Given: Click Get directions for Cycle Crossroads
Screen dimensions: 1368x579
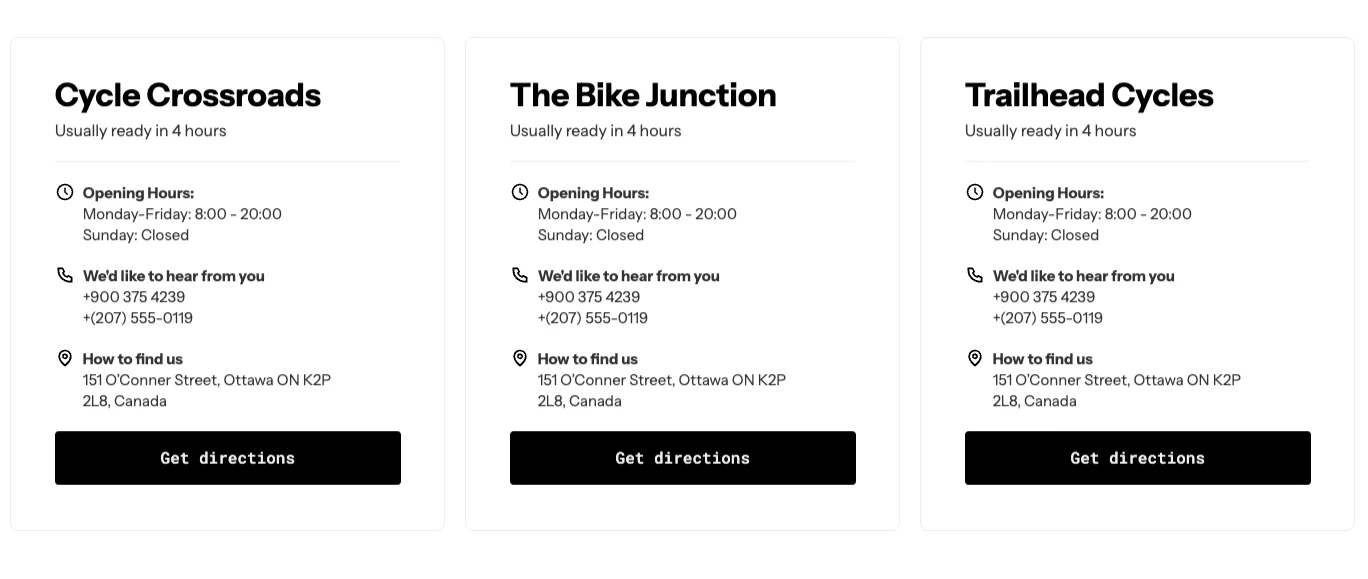Looking at the screenshot, I should [x=227, y=457].
